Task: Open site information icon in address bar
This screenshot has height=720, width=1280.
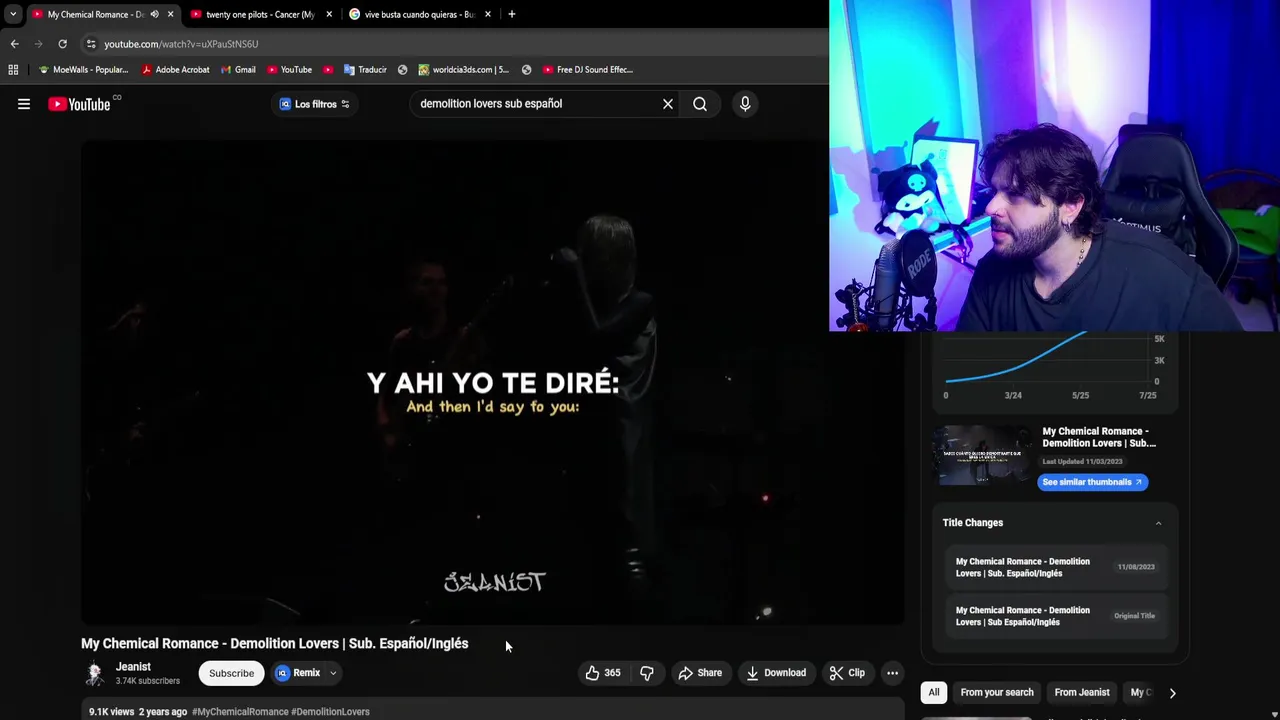Action: pyautogui.click(x=91, y=44)
